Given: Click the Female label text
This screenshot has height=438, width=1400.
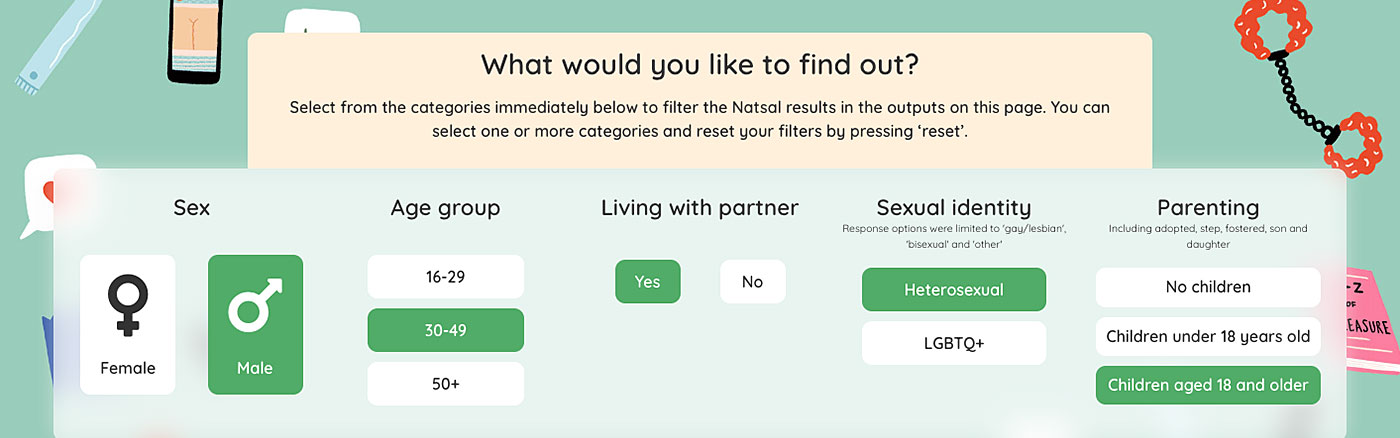Looking at the screenshot, I should pyautogui.click(x=128, y=368).
